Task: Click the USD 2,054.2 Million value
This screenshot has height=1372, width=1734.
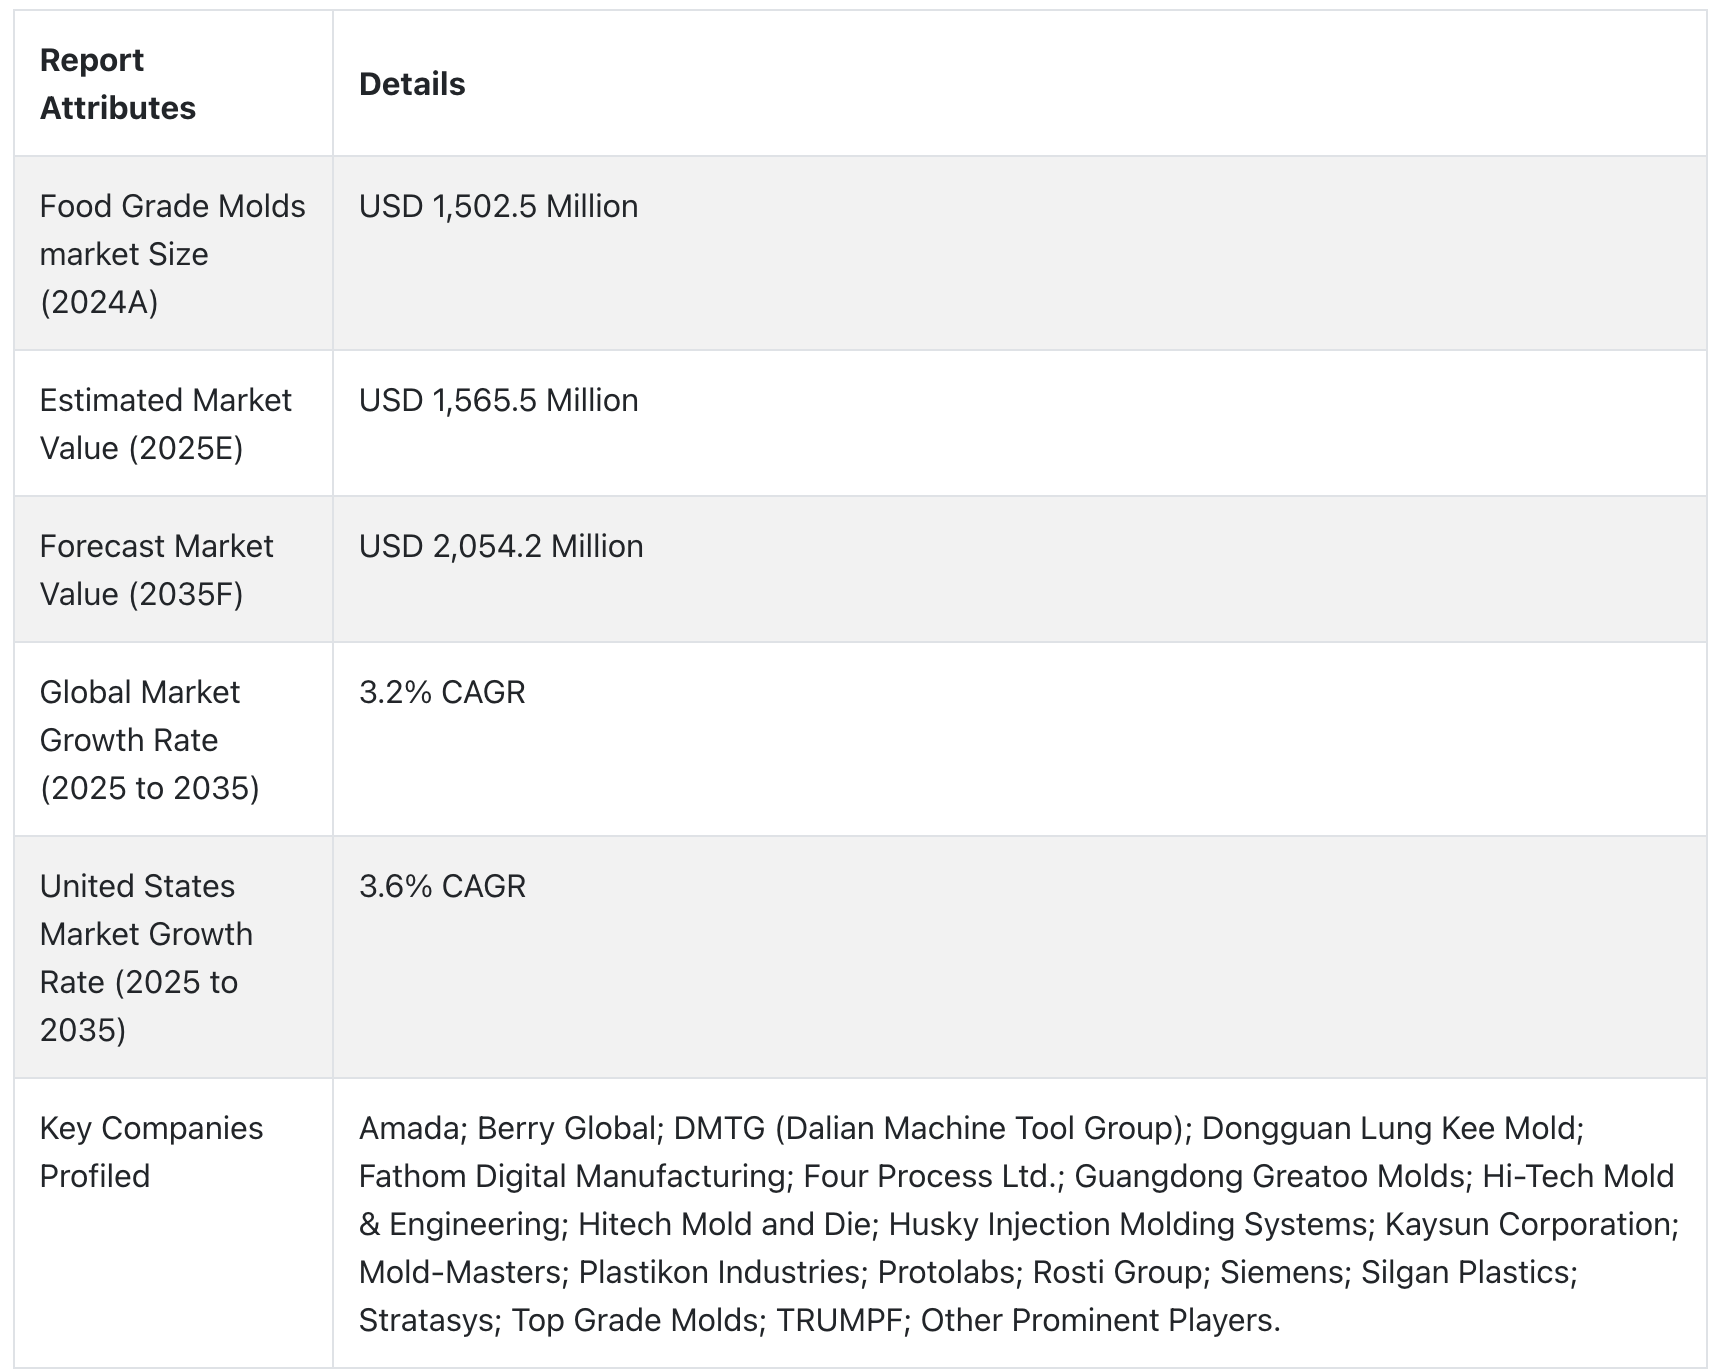Action: 501,546
